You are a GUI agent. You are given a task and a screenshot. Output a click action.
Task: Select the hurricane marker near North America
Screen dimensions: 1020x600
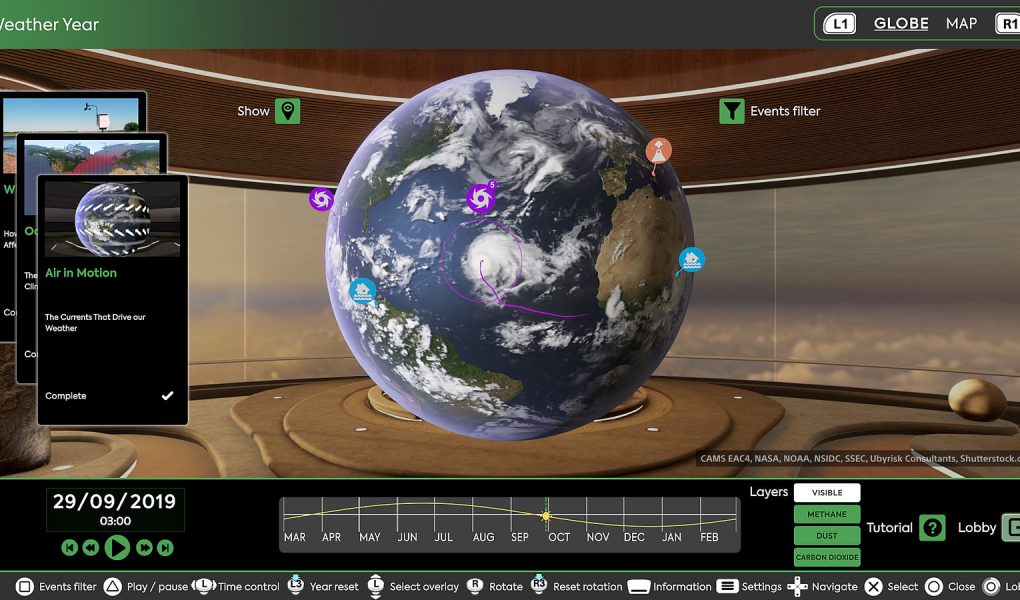pyautogui.click(x=321, y=199)
